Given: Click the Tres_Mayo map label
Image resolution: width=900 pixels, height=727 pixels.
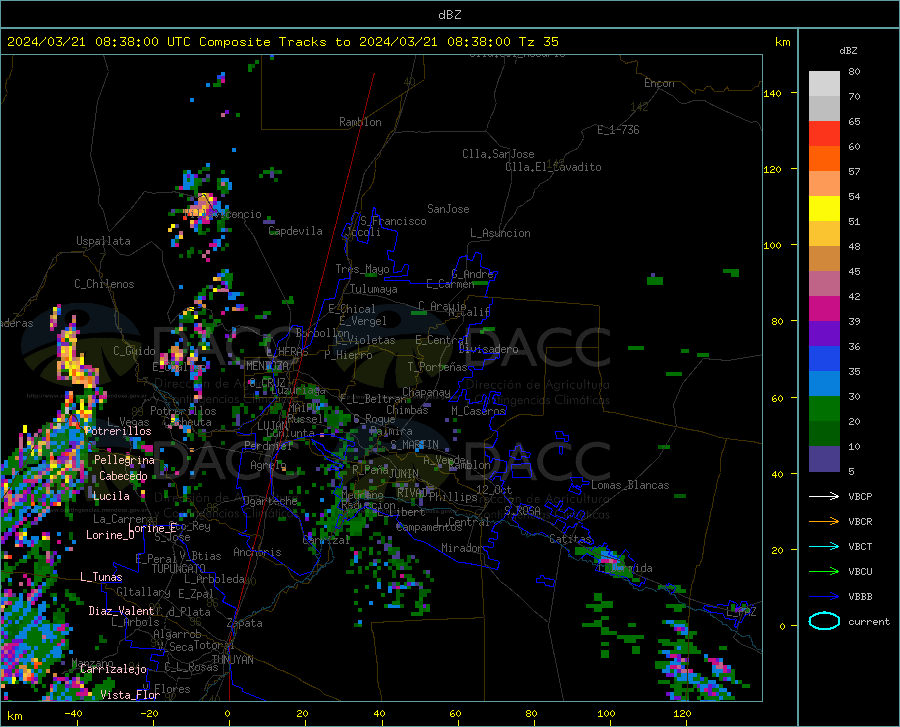Looking at the screenshot, I should click(x=362, y=269).
